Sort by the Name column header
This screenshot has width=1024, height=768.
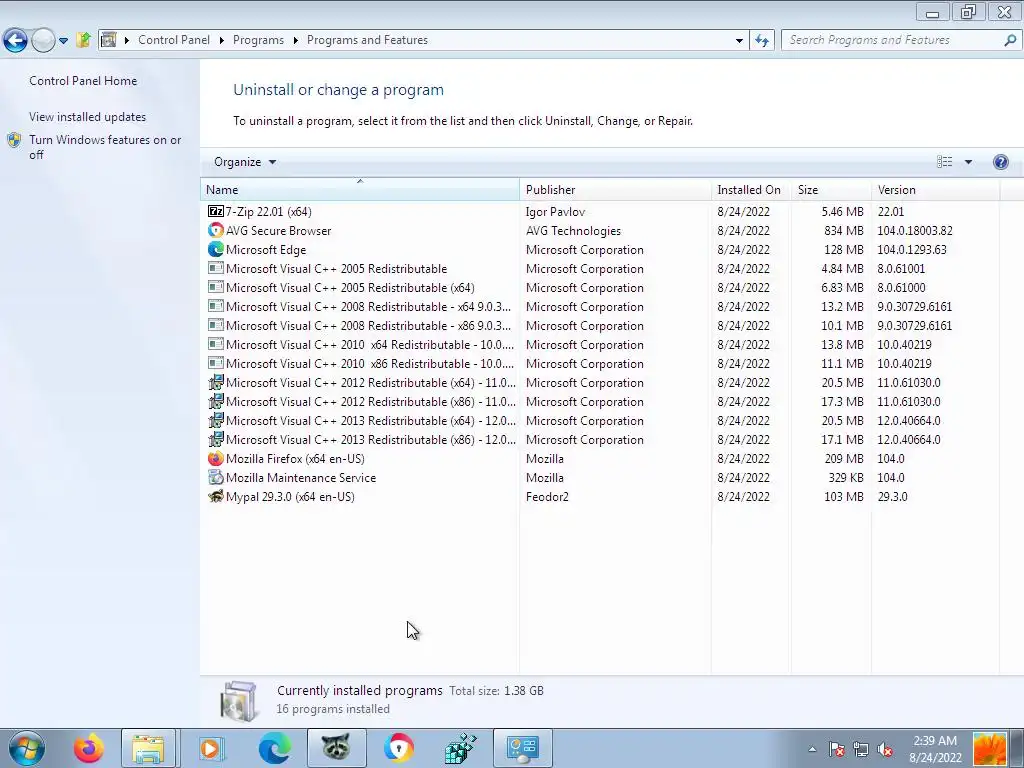360,189
